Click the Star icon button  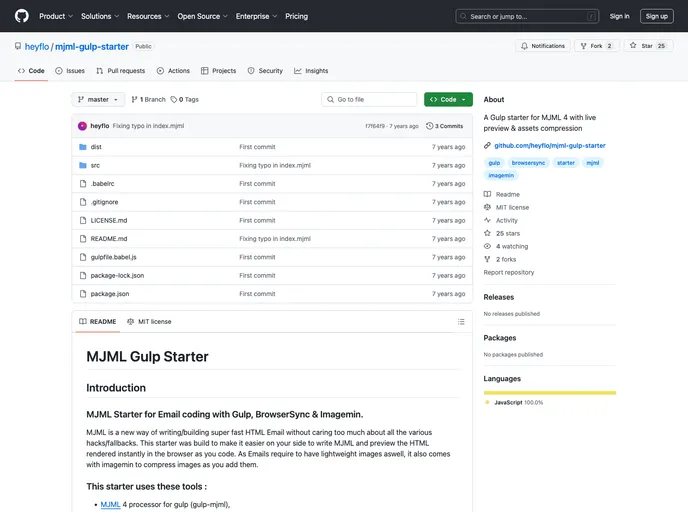(x=633, y=46)
